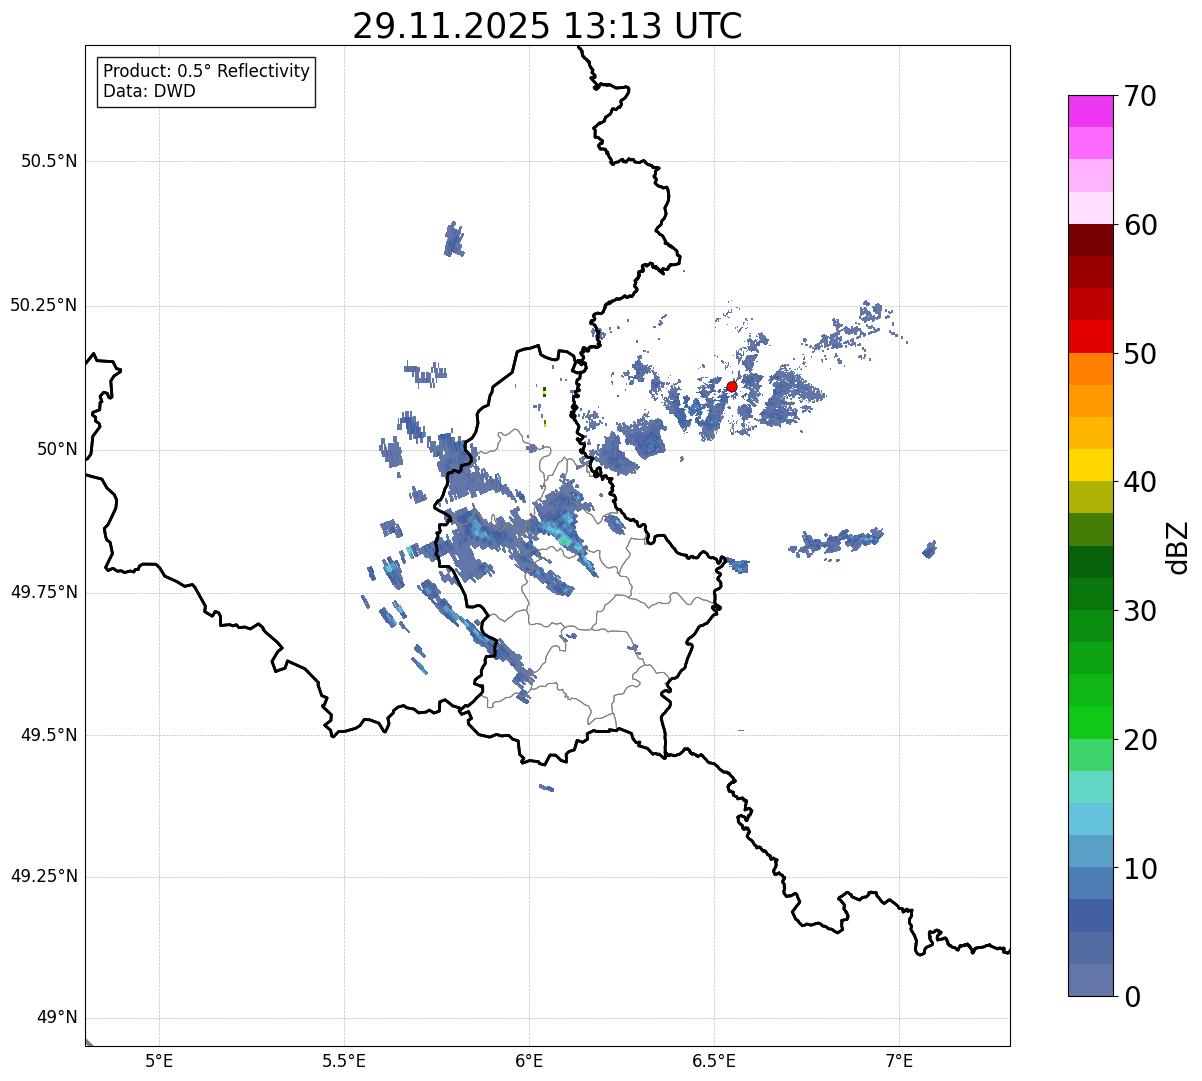Pick the magenta swatch at colorbar top

coord(1090,111)
